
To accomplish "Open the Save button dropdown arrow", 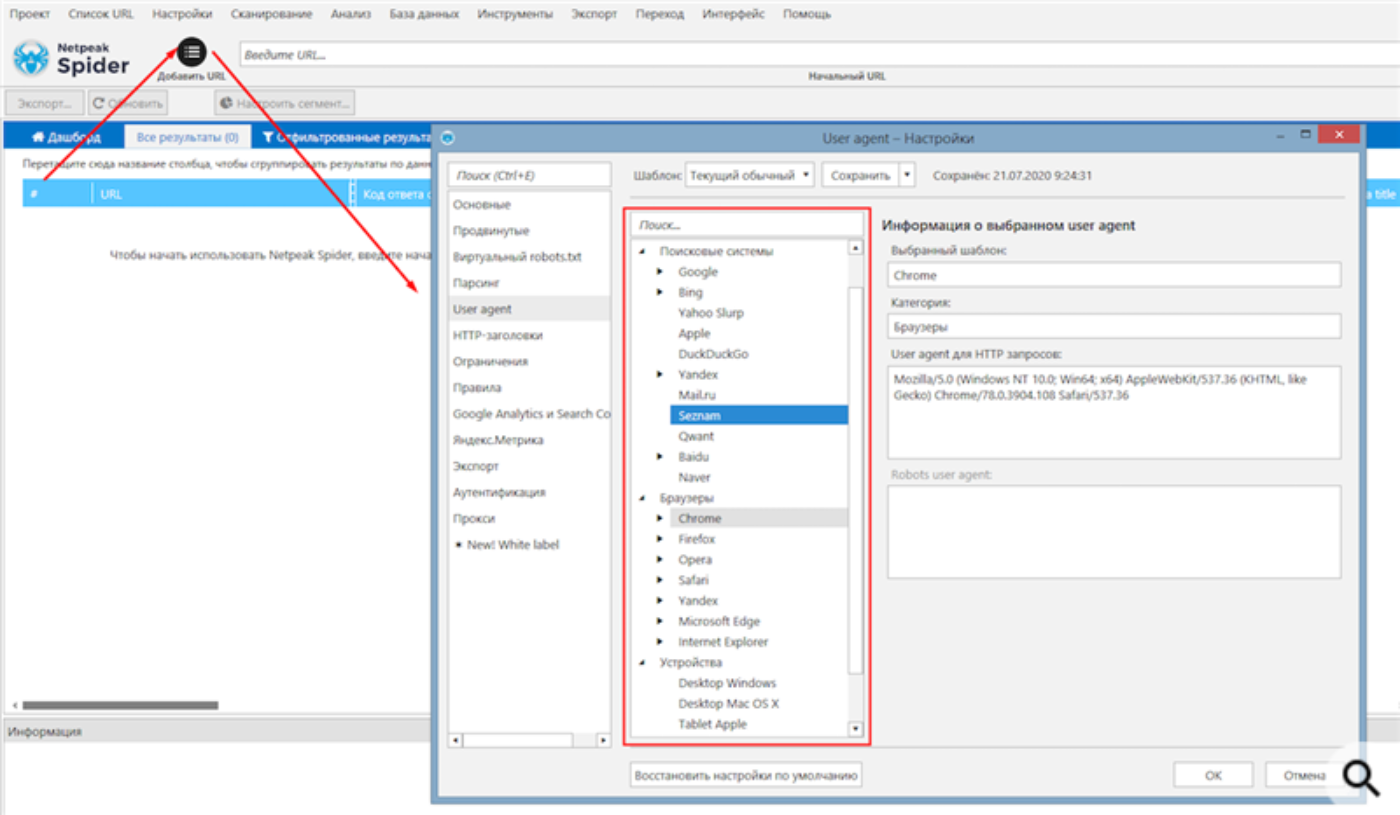I will tap(907, 175).
